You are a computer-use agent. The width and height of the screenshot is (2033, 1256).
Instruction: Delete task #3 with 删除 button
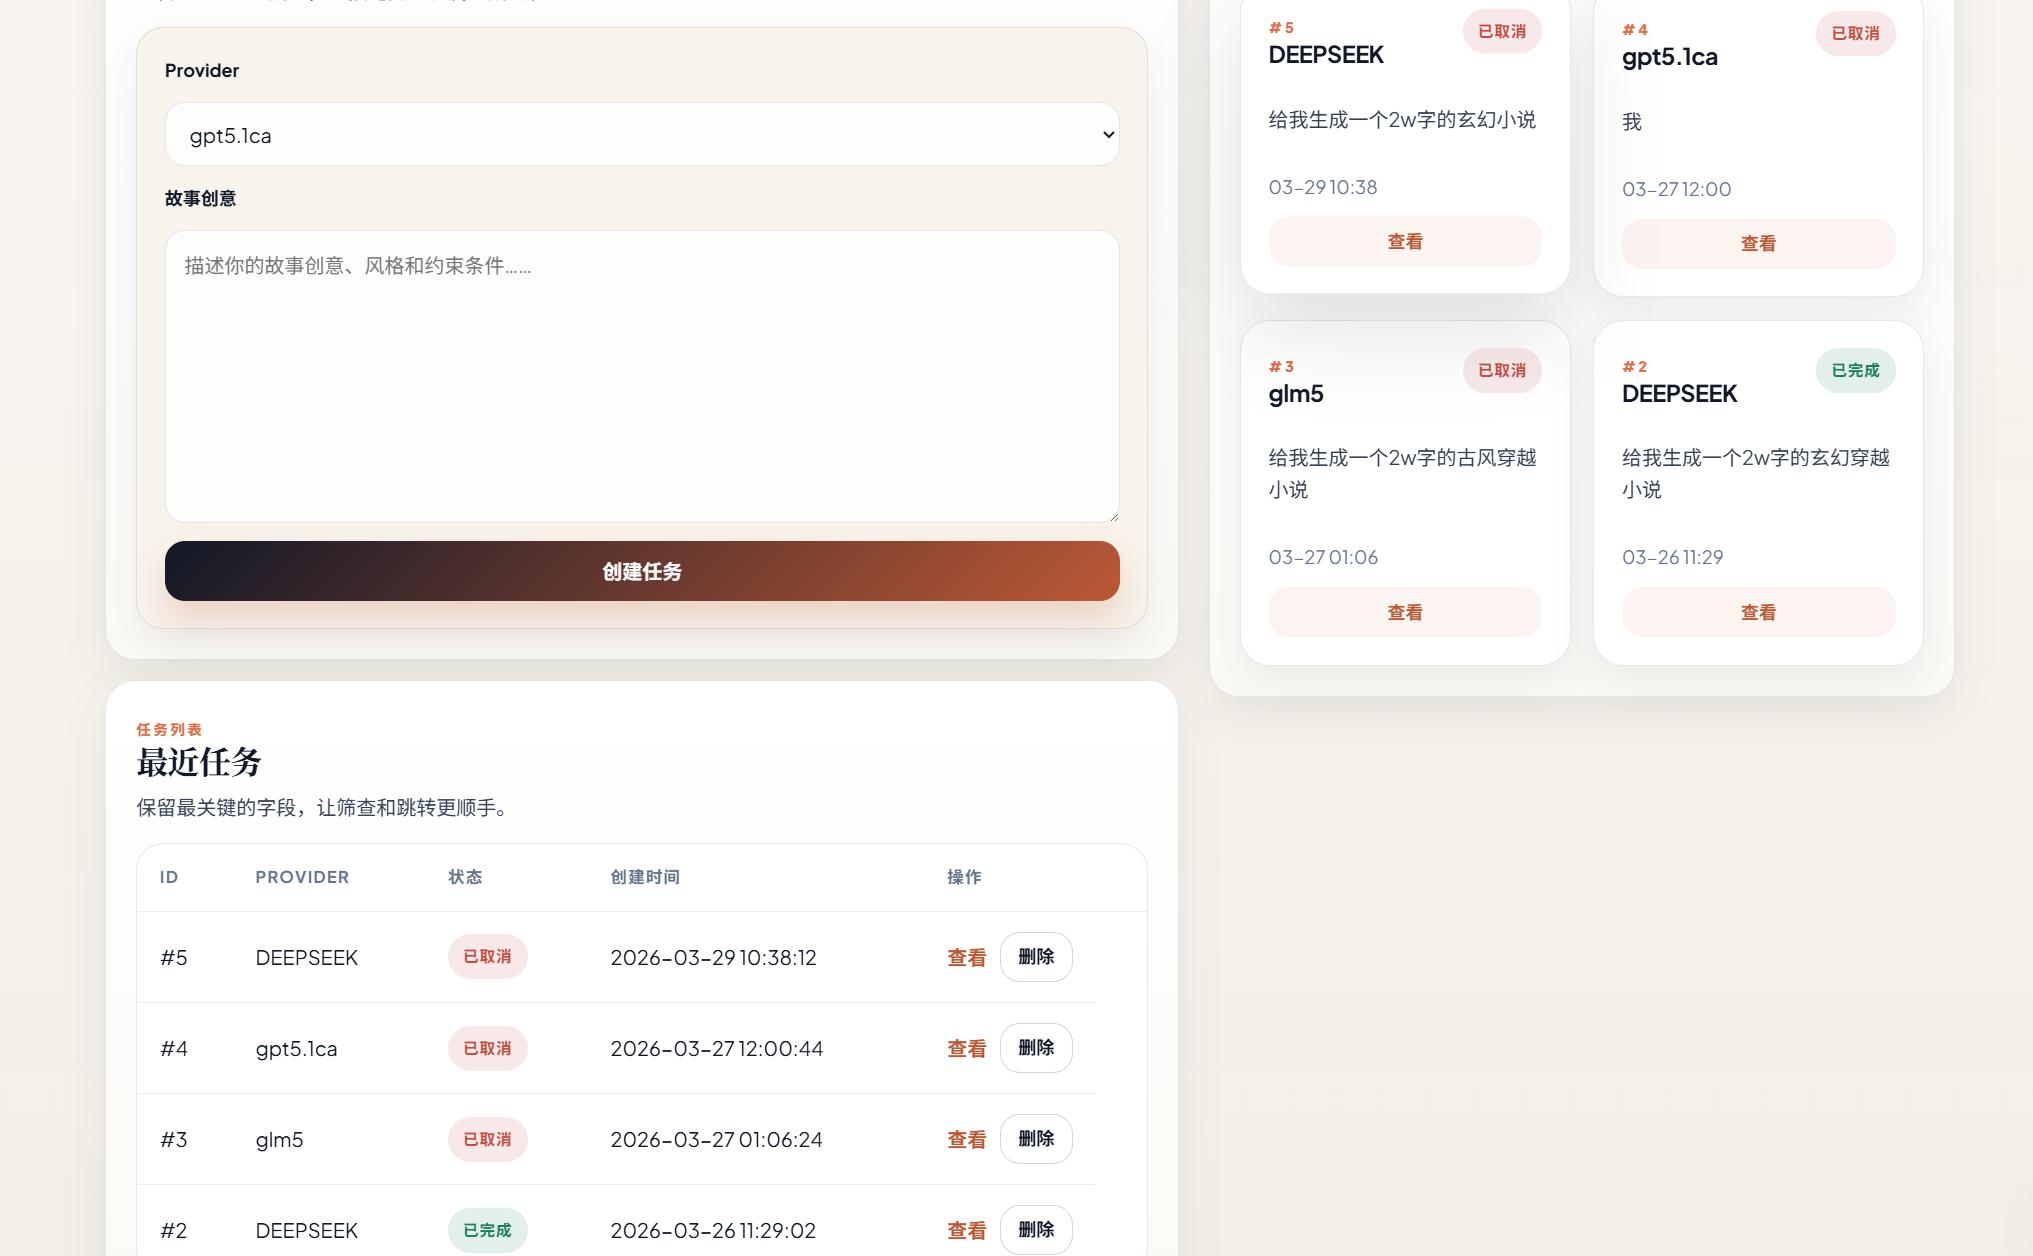[1035, 1139]
